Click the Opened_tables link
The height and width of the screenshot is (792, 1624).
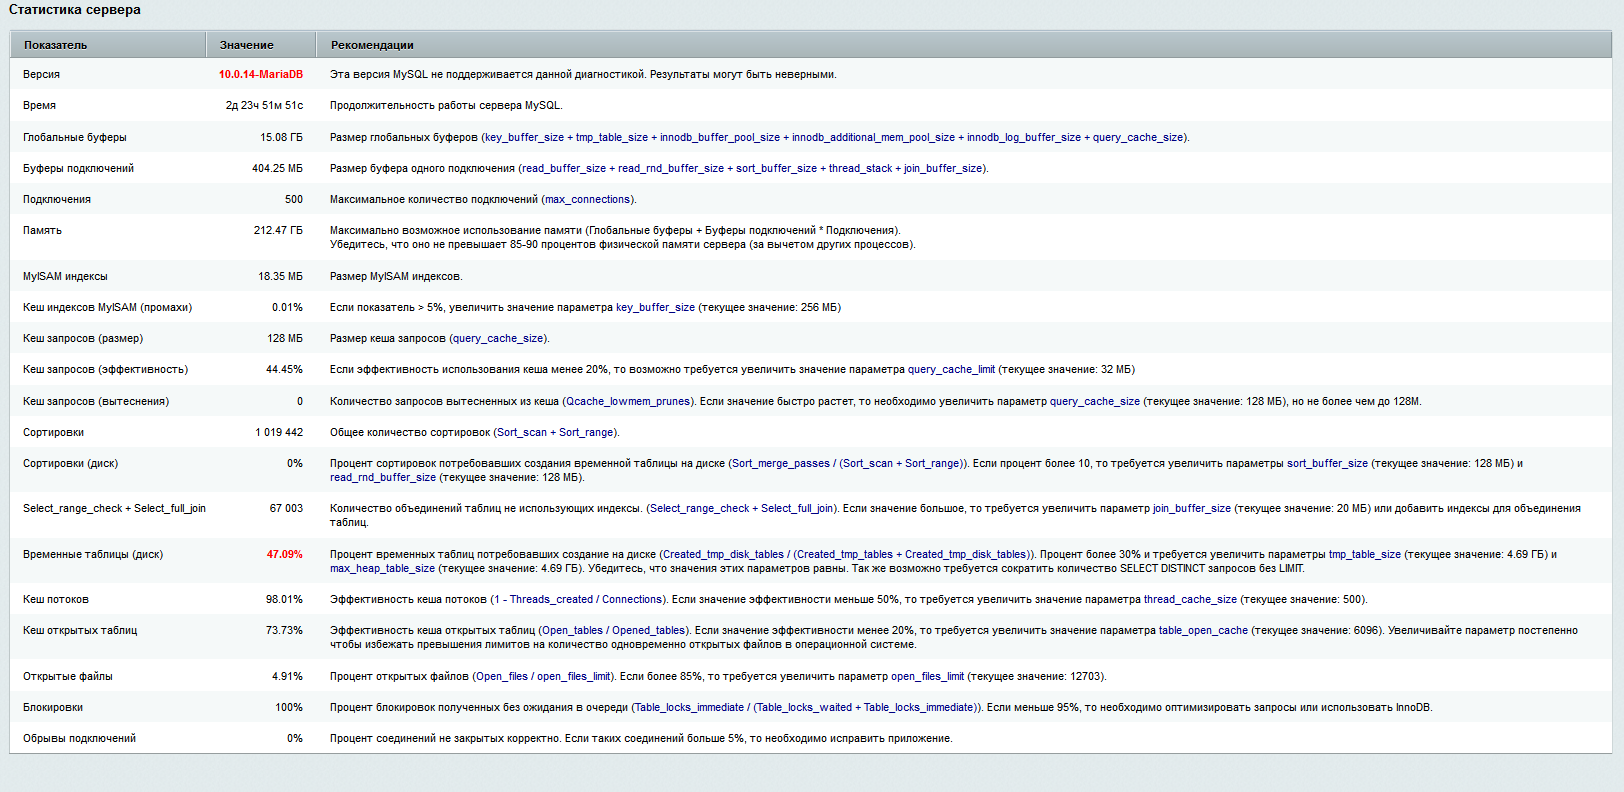pyautogui.click(x=648, y=630)
